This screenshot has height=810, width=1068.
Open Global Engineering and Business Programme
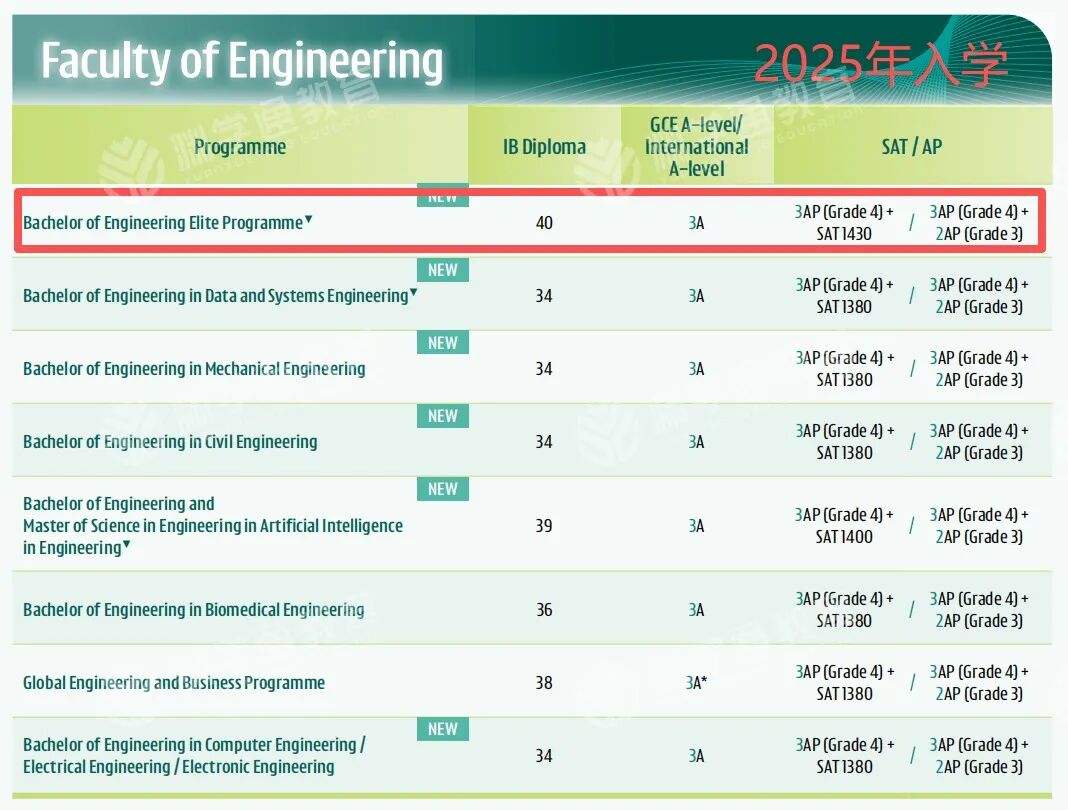pos(174,683)
